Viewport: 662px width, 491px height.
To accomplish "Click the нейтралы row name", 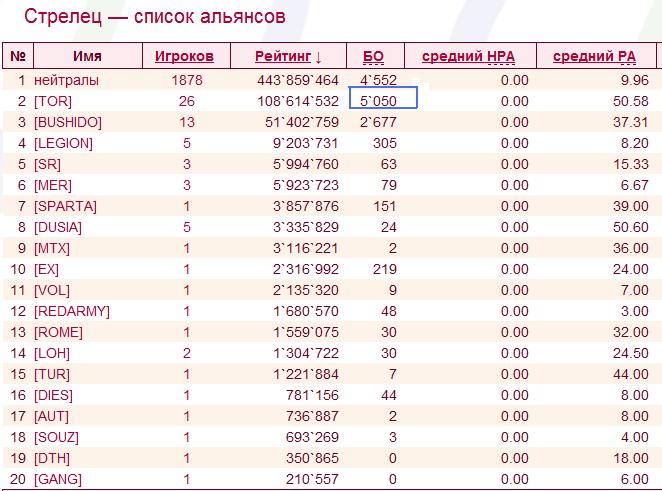I will [x=66, y=80].
